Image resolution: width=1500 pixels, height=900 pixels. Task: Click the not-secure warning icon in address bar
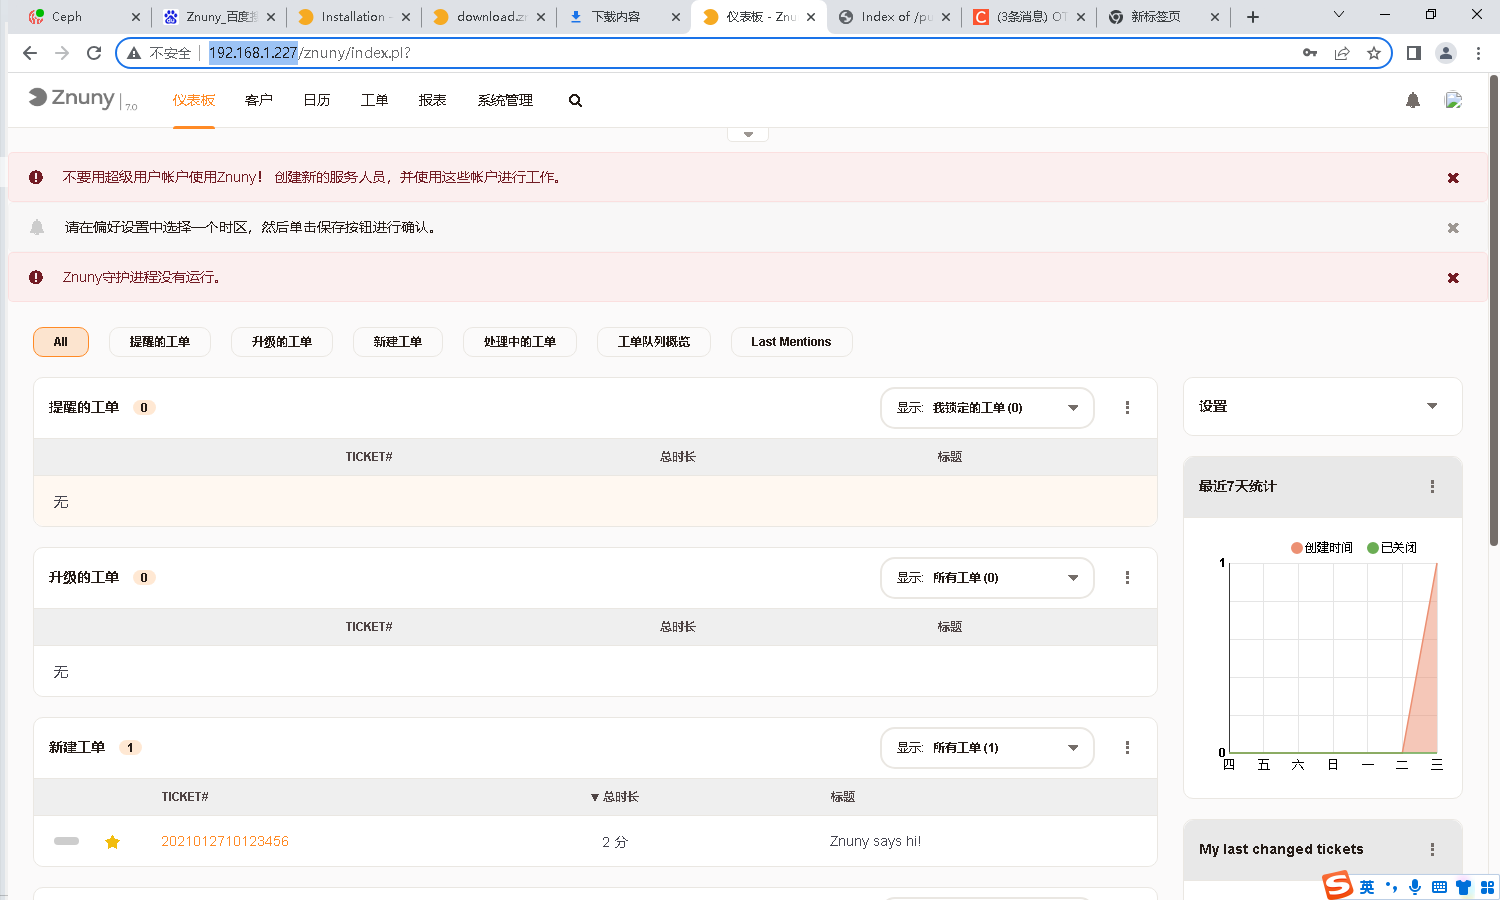coord(134,53)
